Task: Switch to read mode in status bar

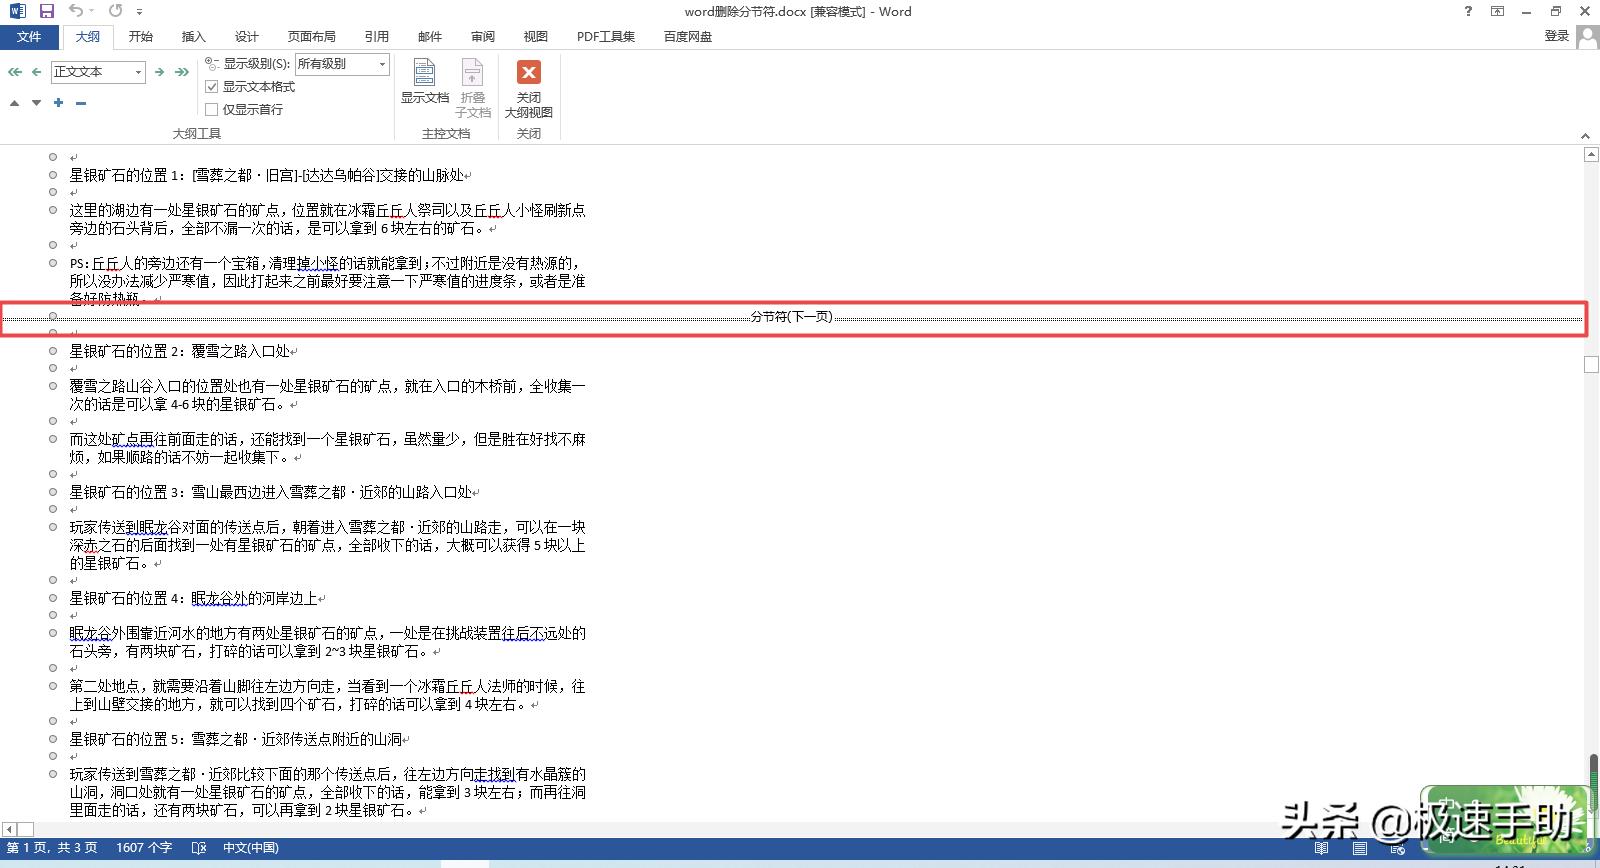Action: 1322,848
